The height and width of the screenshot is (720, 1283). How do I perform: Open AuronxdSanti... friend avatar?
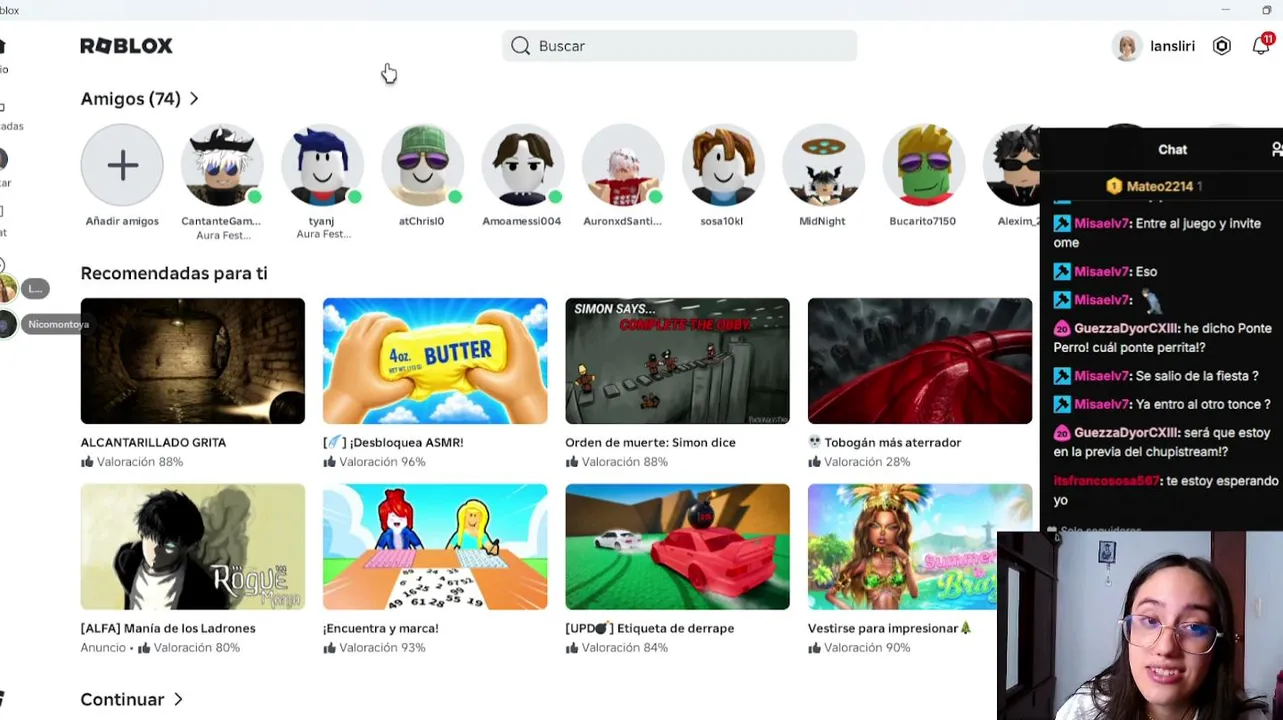point(622,165)
